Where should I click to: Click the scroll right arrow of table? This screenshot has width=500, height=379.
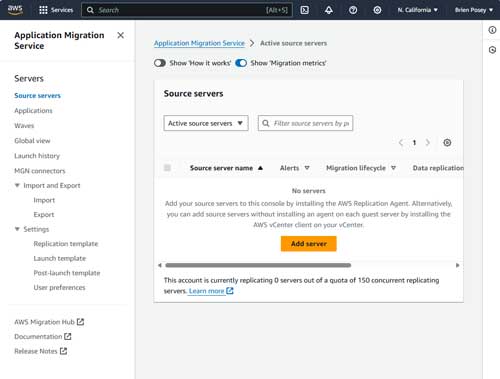point(457,265)
